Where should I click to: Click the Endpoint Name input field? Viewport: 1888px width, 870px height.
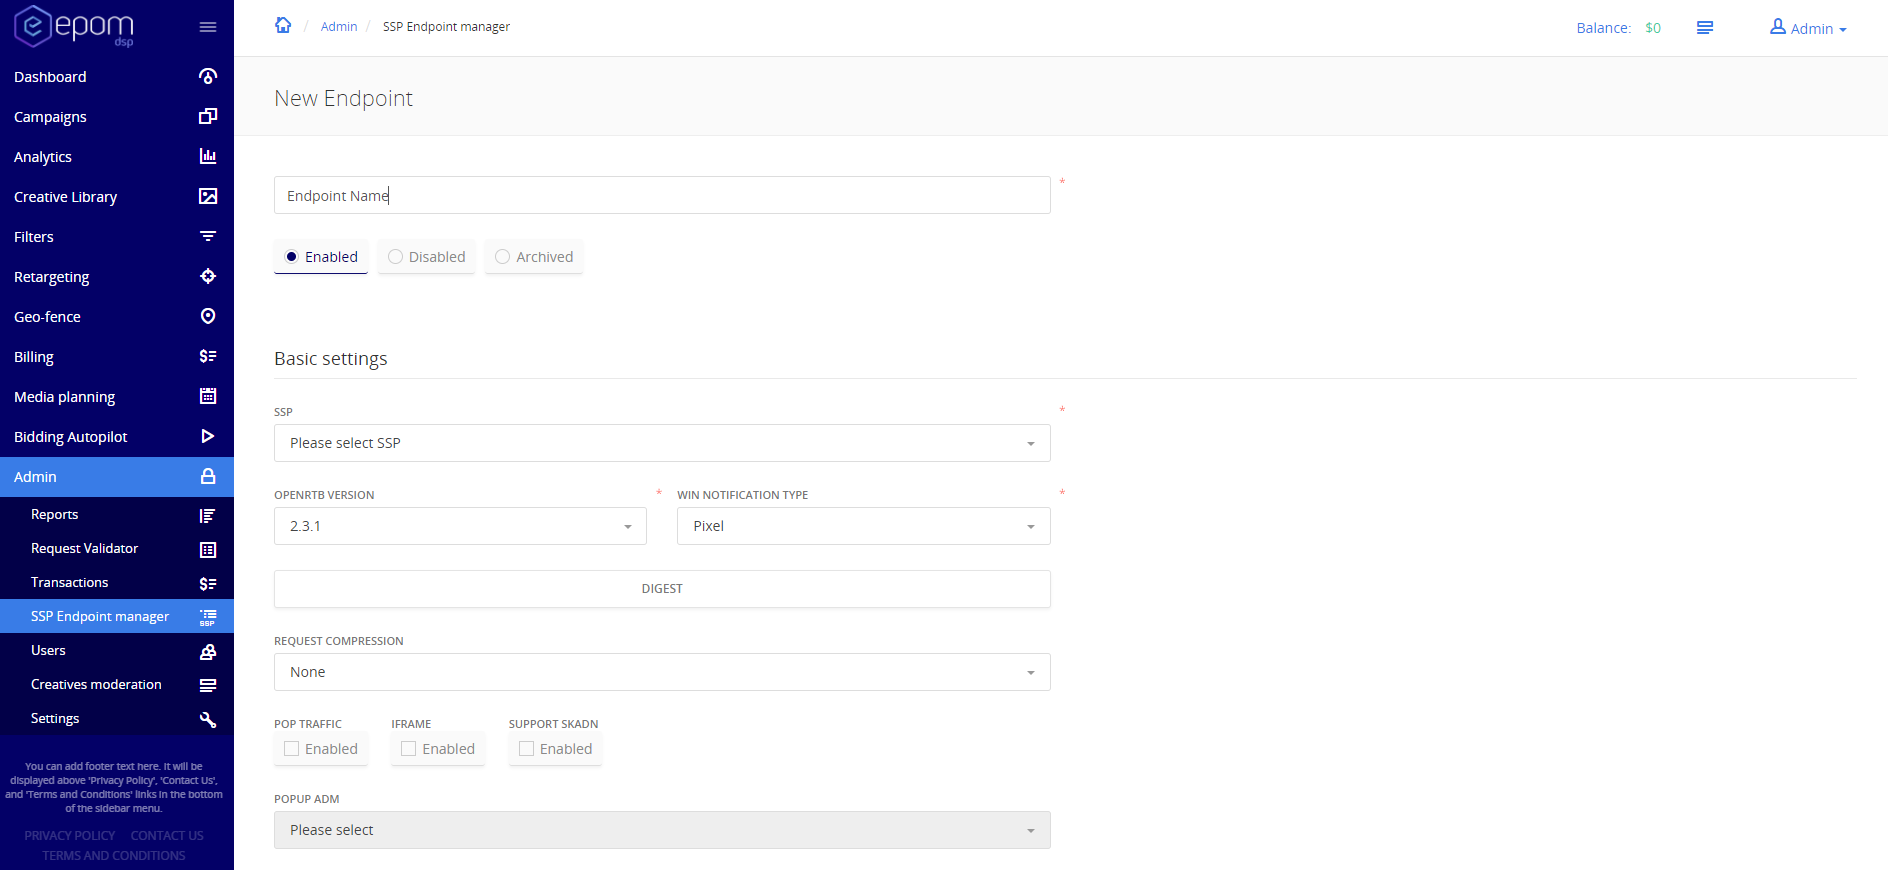pos(662,195)
